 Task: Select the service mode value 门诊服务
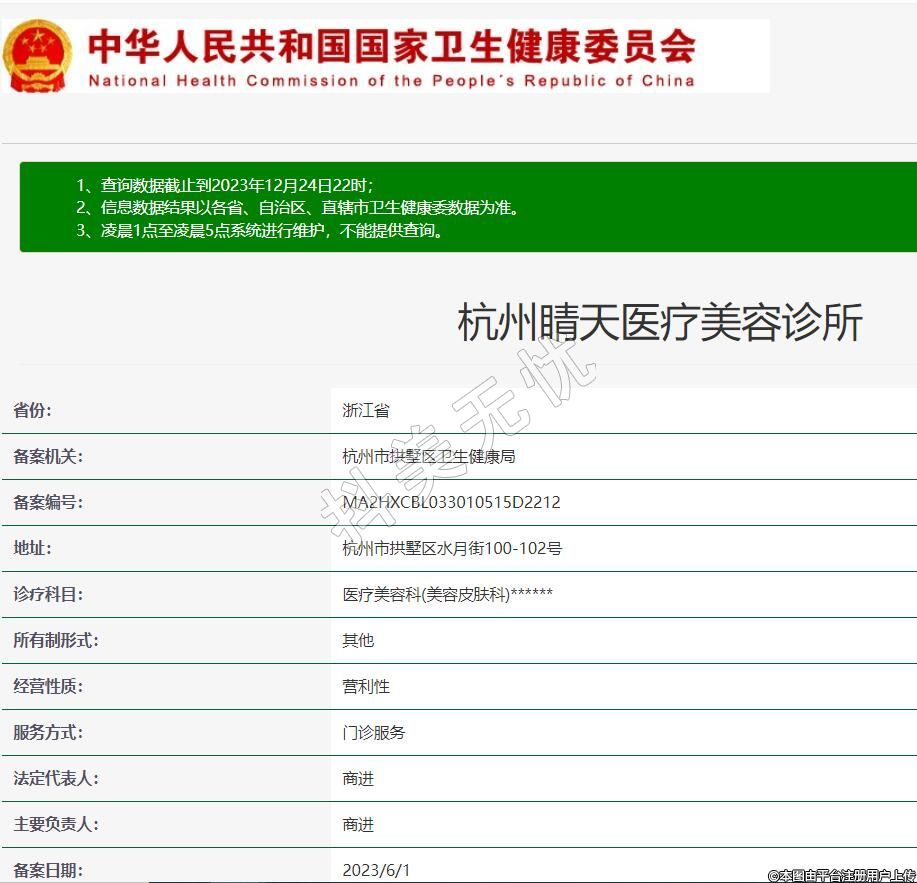tap(374, 732)
